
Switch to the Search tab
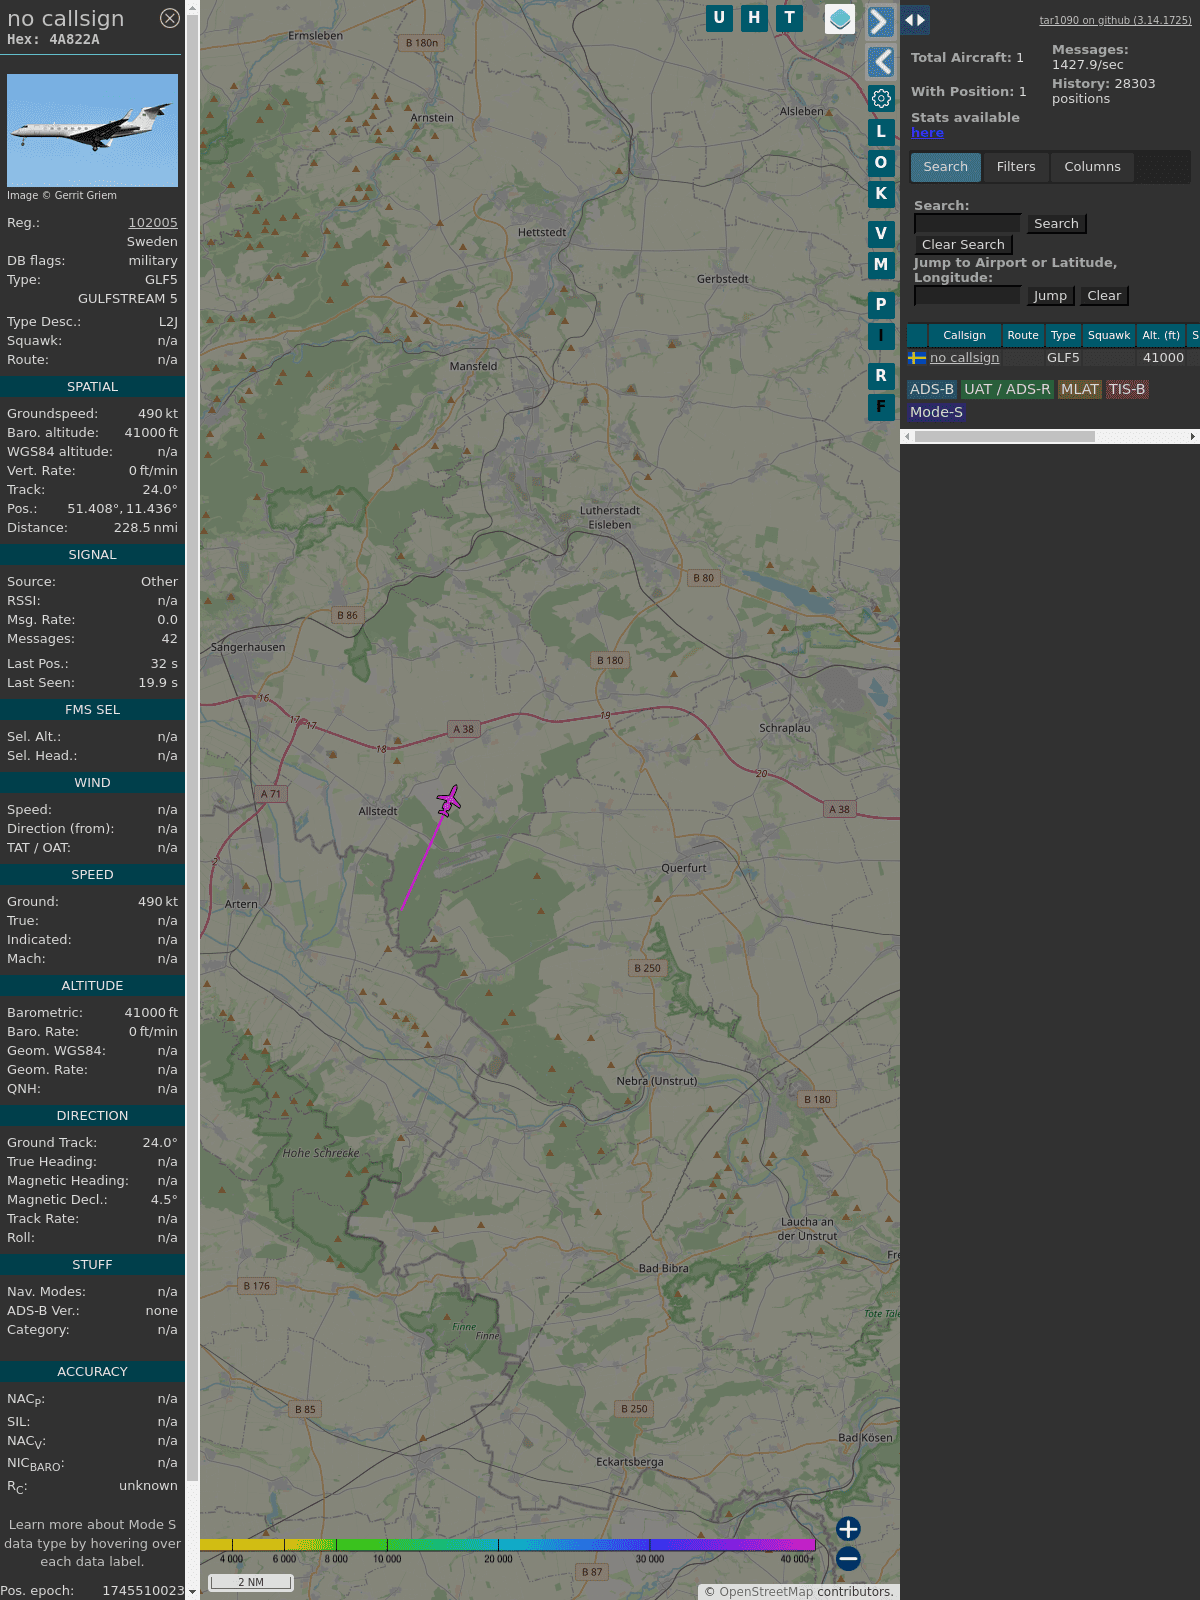coord(946,167)
